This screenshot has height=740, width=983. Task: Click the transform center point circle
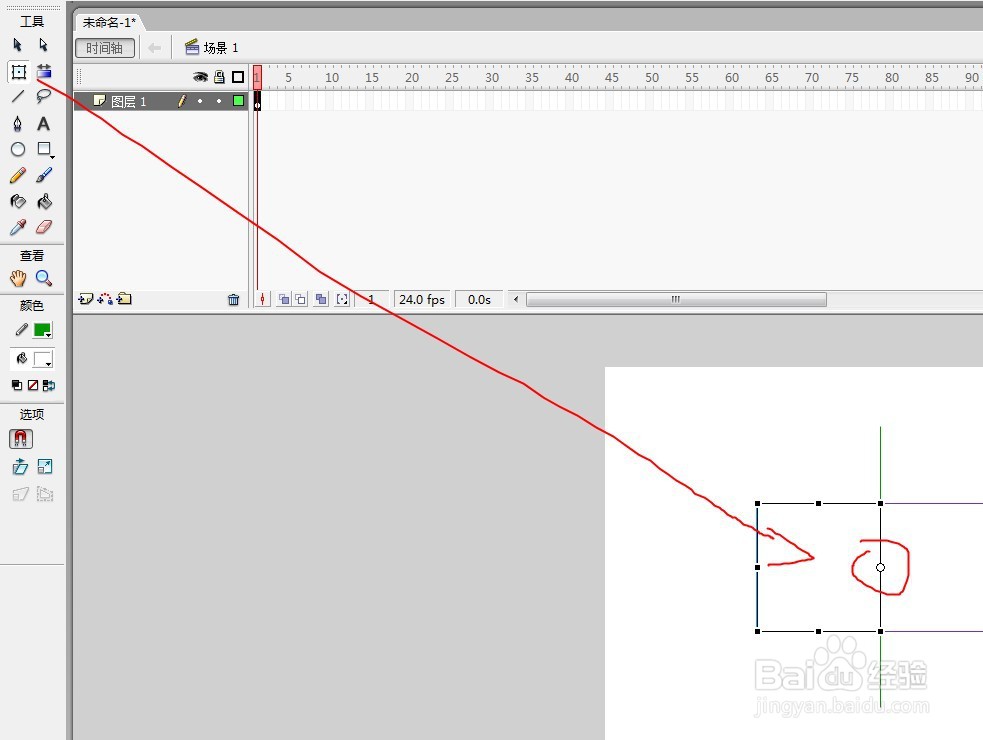(880, 568)
